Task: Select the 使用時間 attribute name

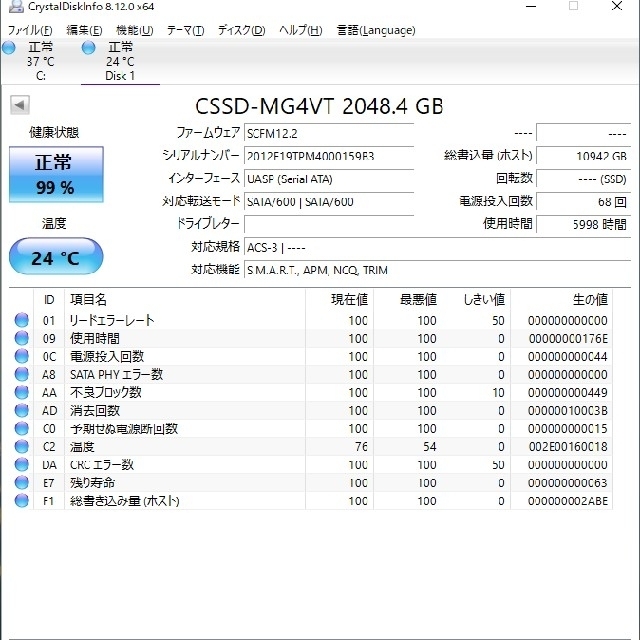Action: 95,338
